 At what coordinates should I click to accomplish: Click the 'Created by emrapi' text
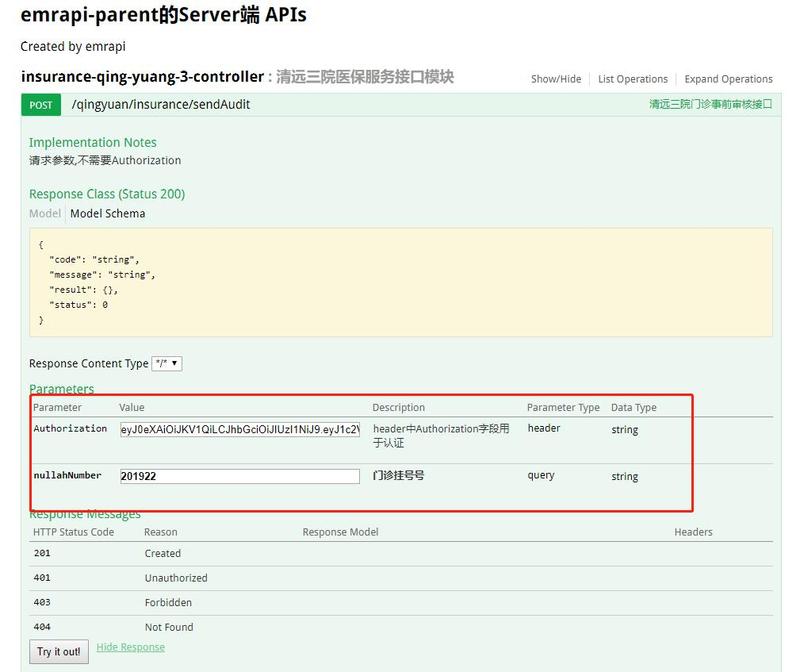73,46
